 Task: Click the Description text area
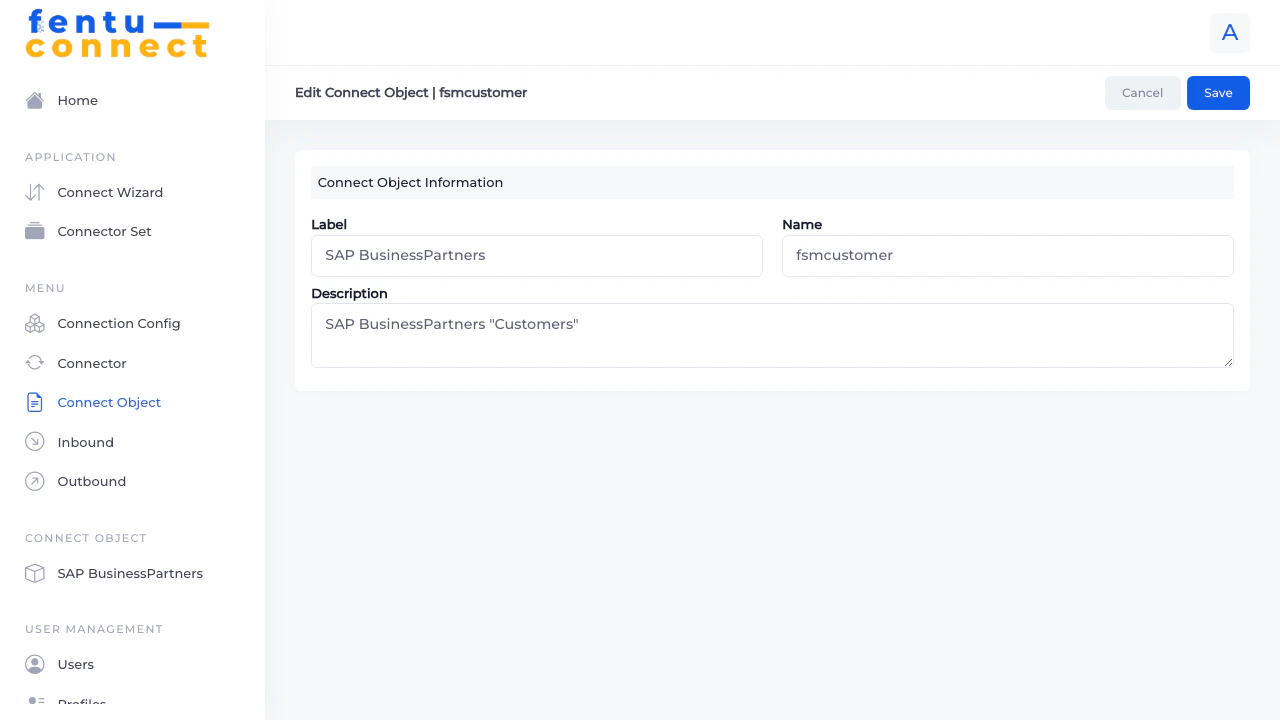tap(772, 335)
